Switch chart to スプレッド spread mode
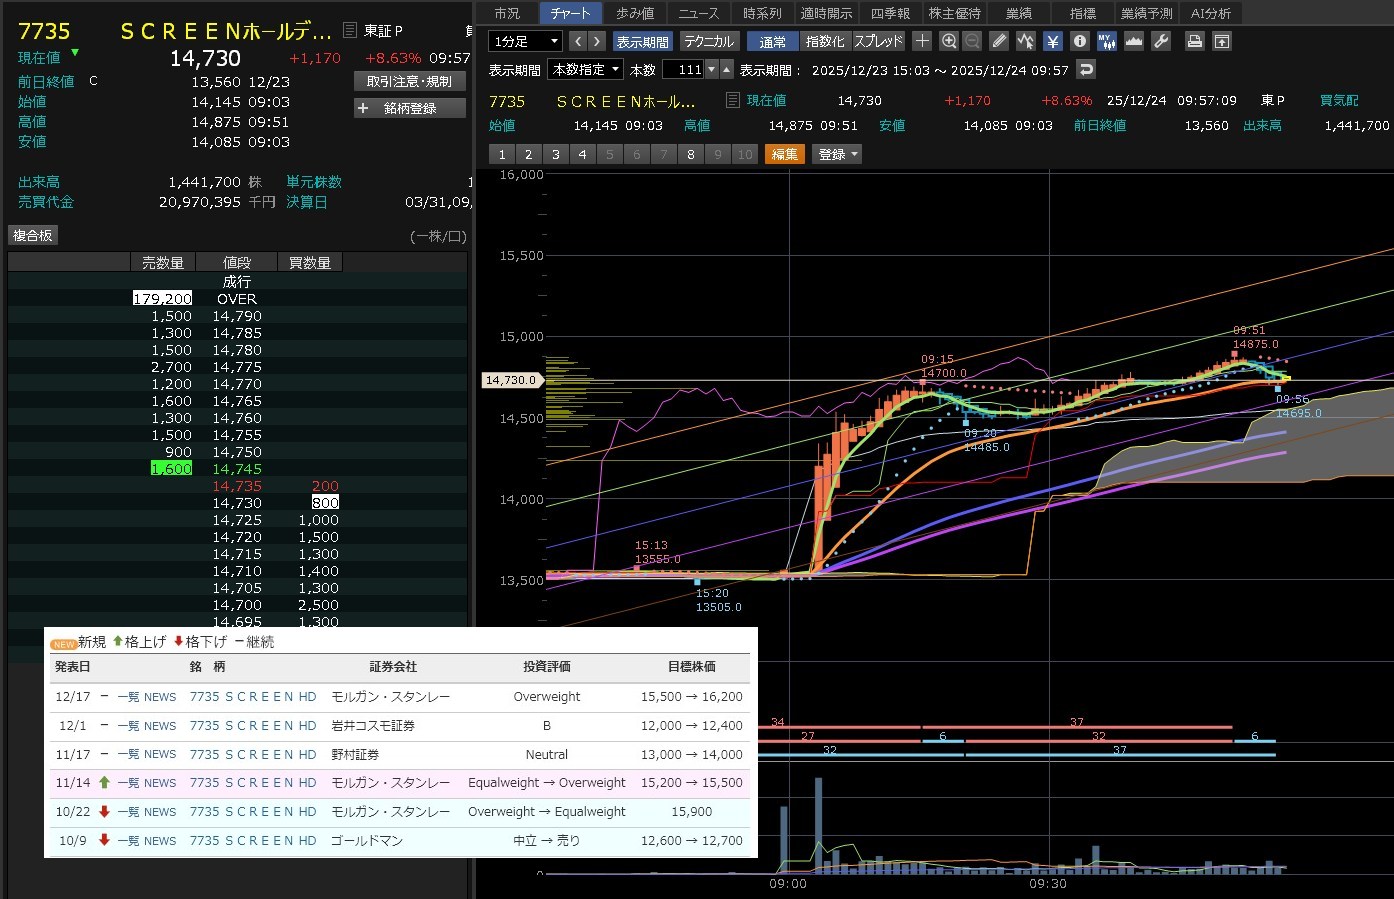The width and height of the screenshot is (1394, 899). [878, 41]
